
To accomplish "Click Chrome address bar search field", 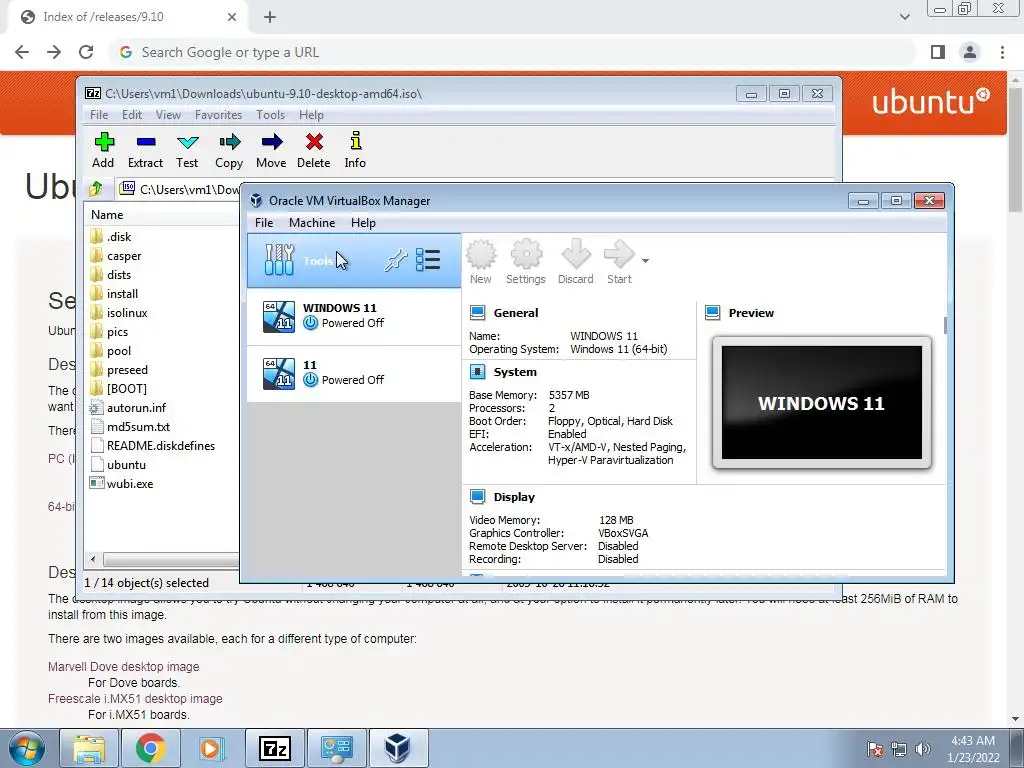I will (513, 52).
